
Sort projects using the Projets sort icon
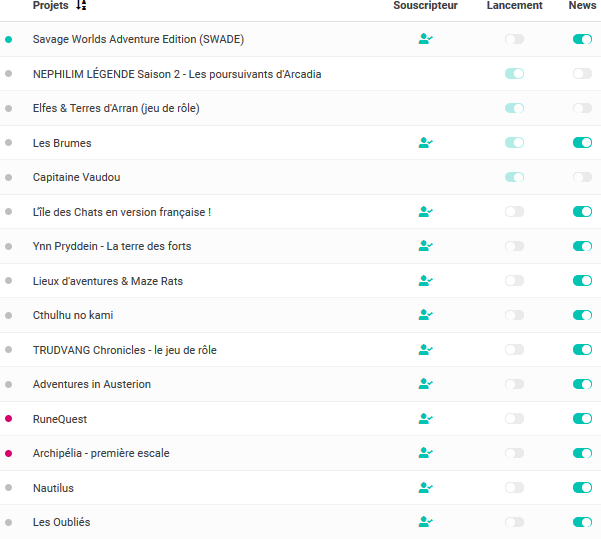coord(81,6)
